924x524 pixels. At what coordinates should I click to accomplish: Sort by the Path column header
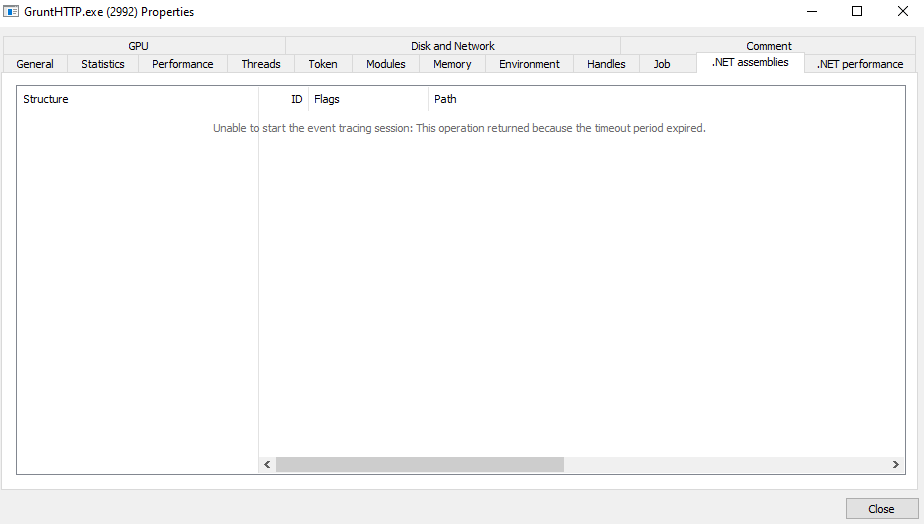click(x=445, y=99)
